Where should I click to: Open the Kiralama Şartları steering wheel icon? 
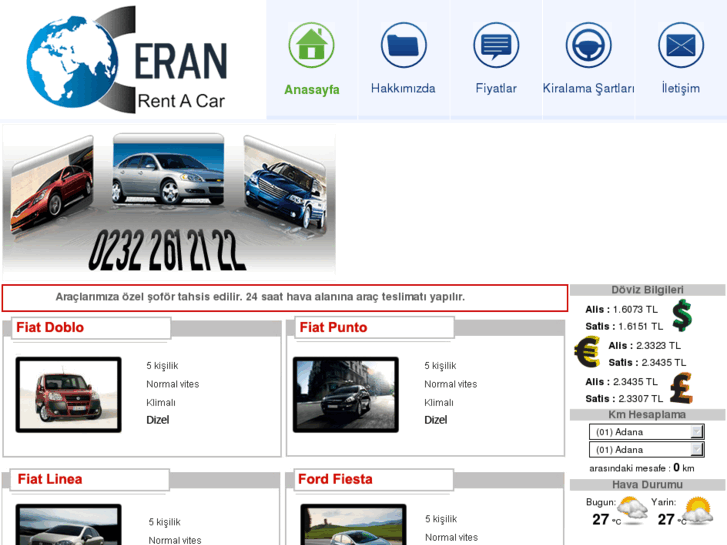(x=588, y=45)
